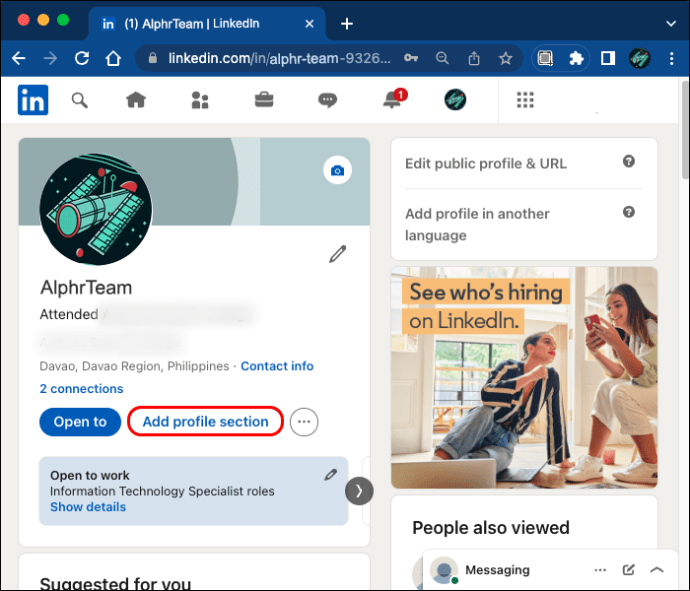This screenshot has height=591, width=690.
Task: Click next arrow on Open to work carousel
Action: pyautogui.click(x=359, y=491)
